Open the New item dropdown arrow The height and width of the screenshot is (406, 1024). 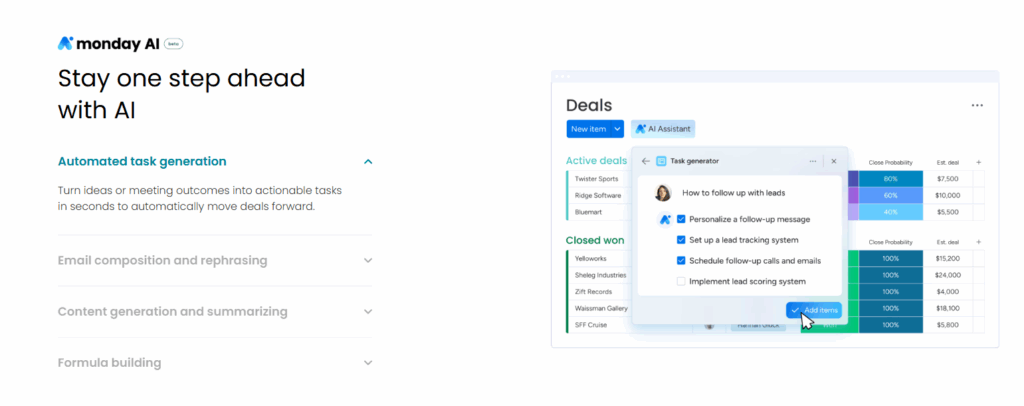tap(617, 129)
